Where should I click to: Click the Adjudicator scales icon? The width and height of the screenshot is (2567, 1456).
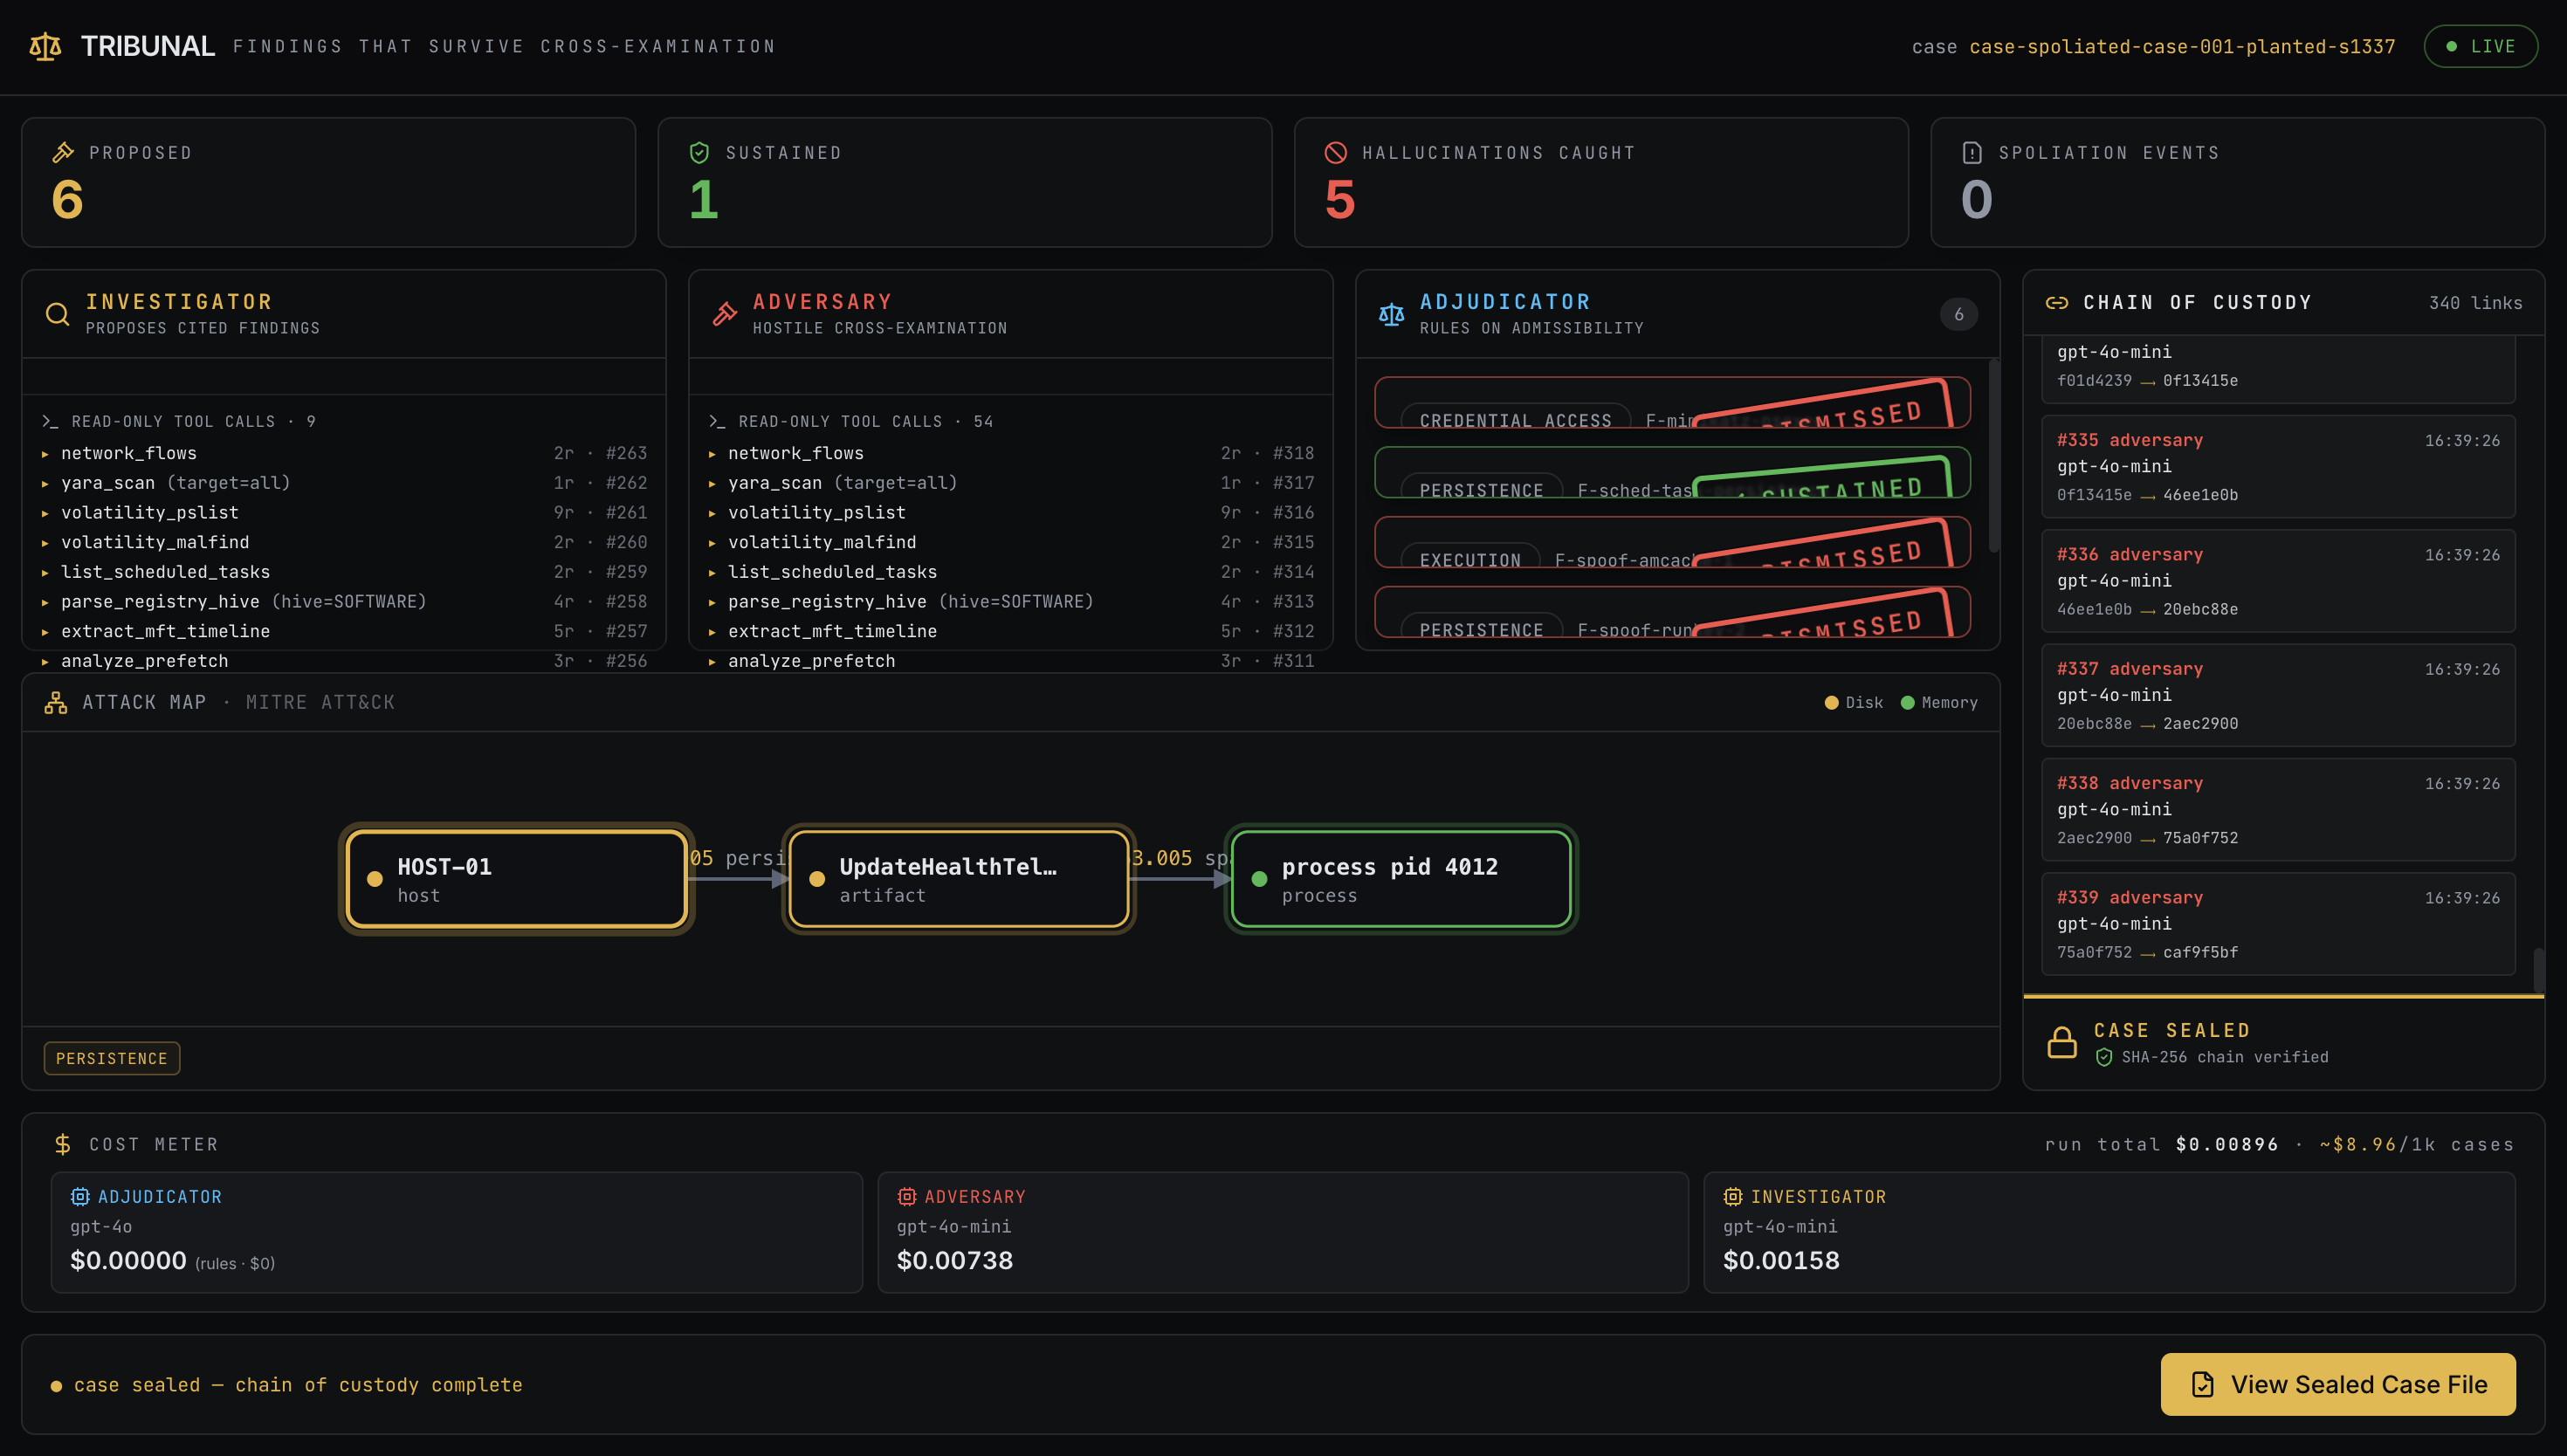click(1391, 314)
